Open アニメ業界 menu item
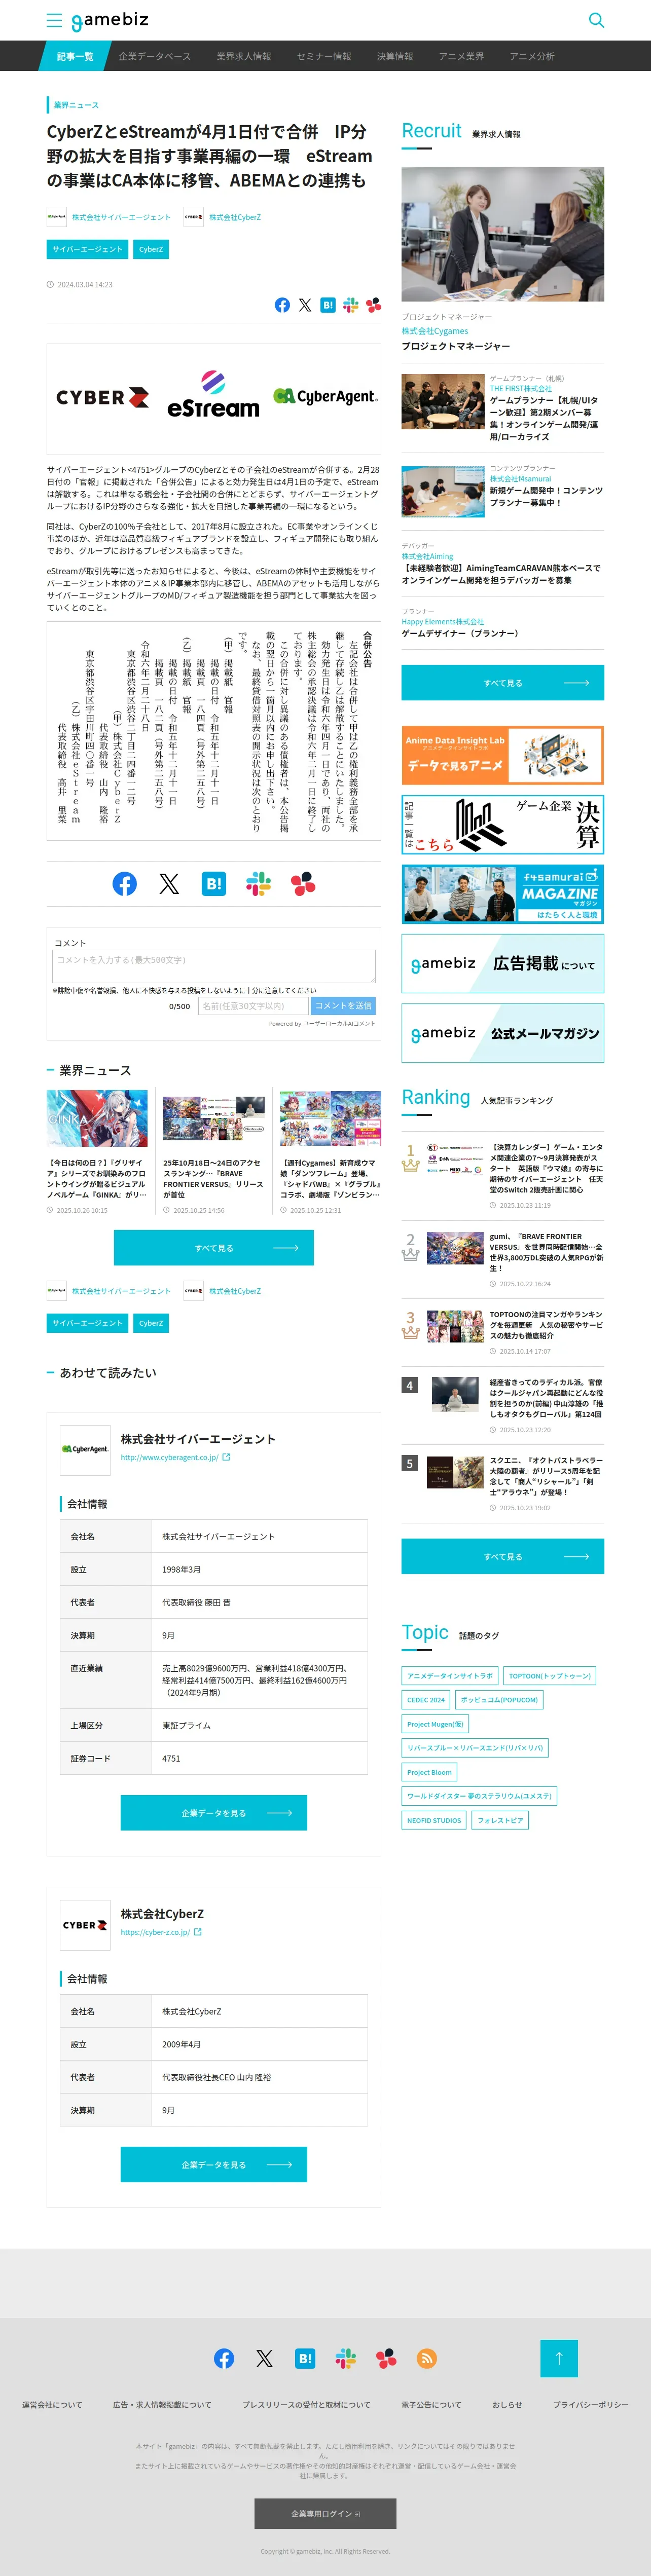 coord(461,56)
